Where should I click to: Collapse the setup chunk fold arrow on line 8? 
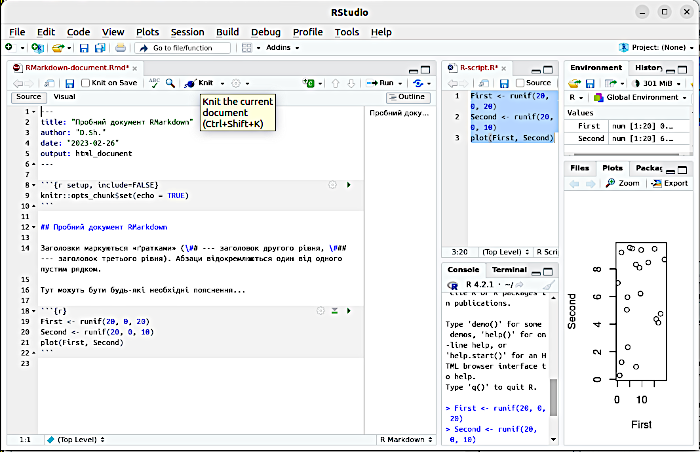pyautogui.click(x=34, y=185)
